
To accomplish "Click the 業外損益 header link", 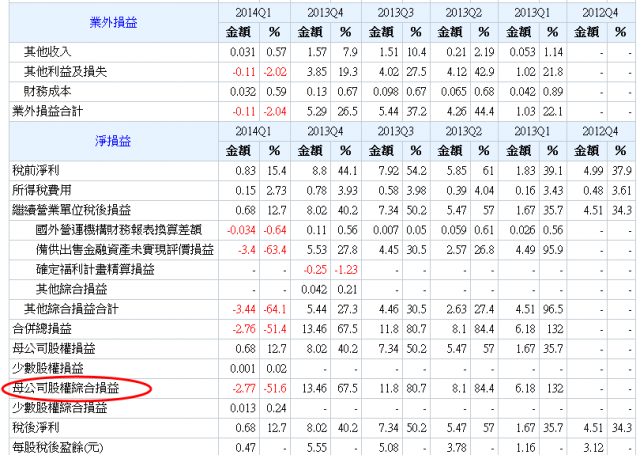I will [x=113, y=22].
